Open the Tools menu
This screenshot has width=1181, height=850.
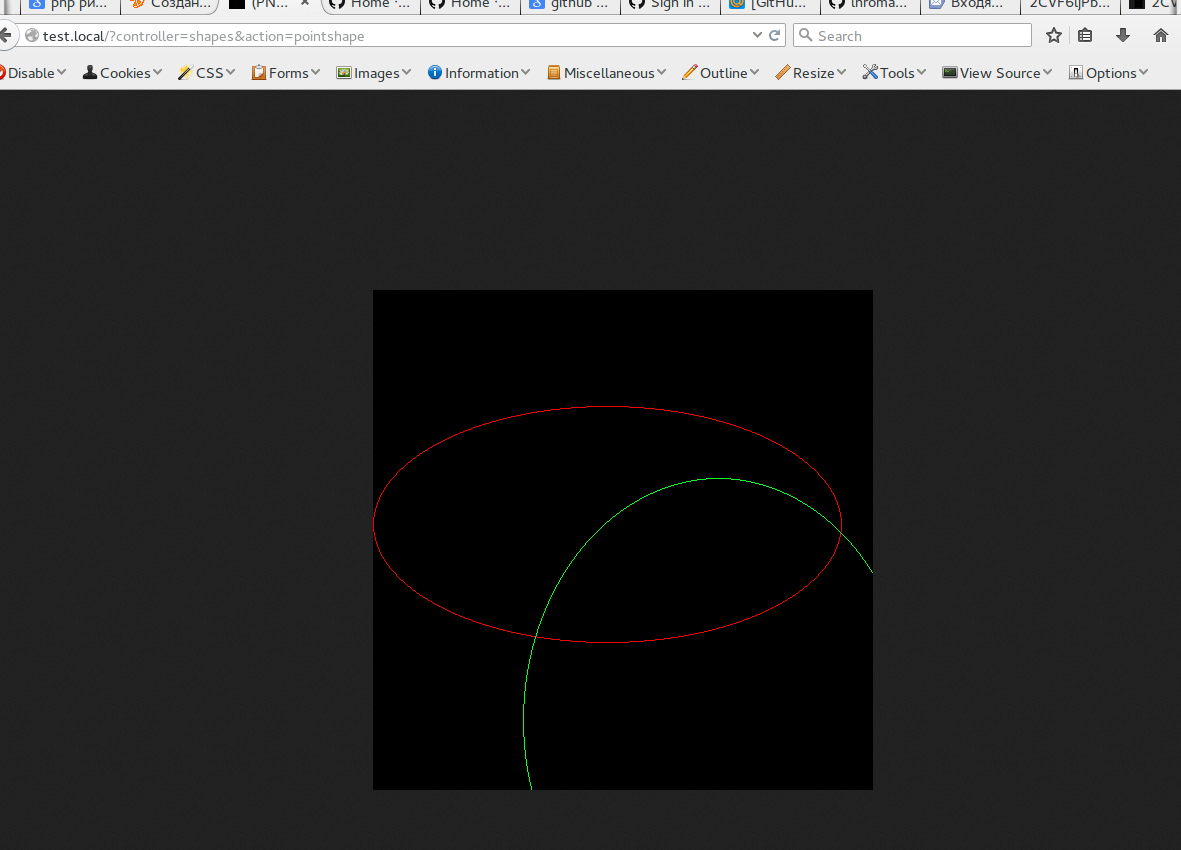(895, 73)
